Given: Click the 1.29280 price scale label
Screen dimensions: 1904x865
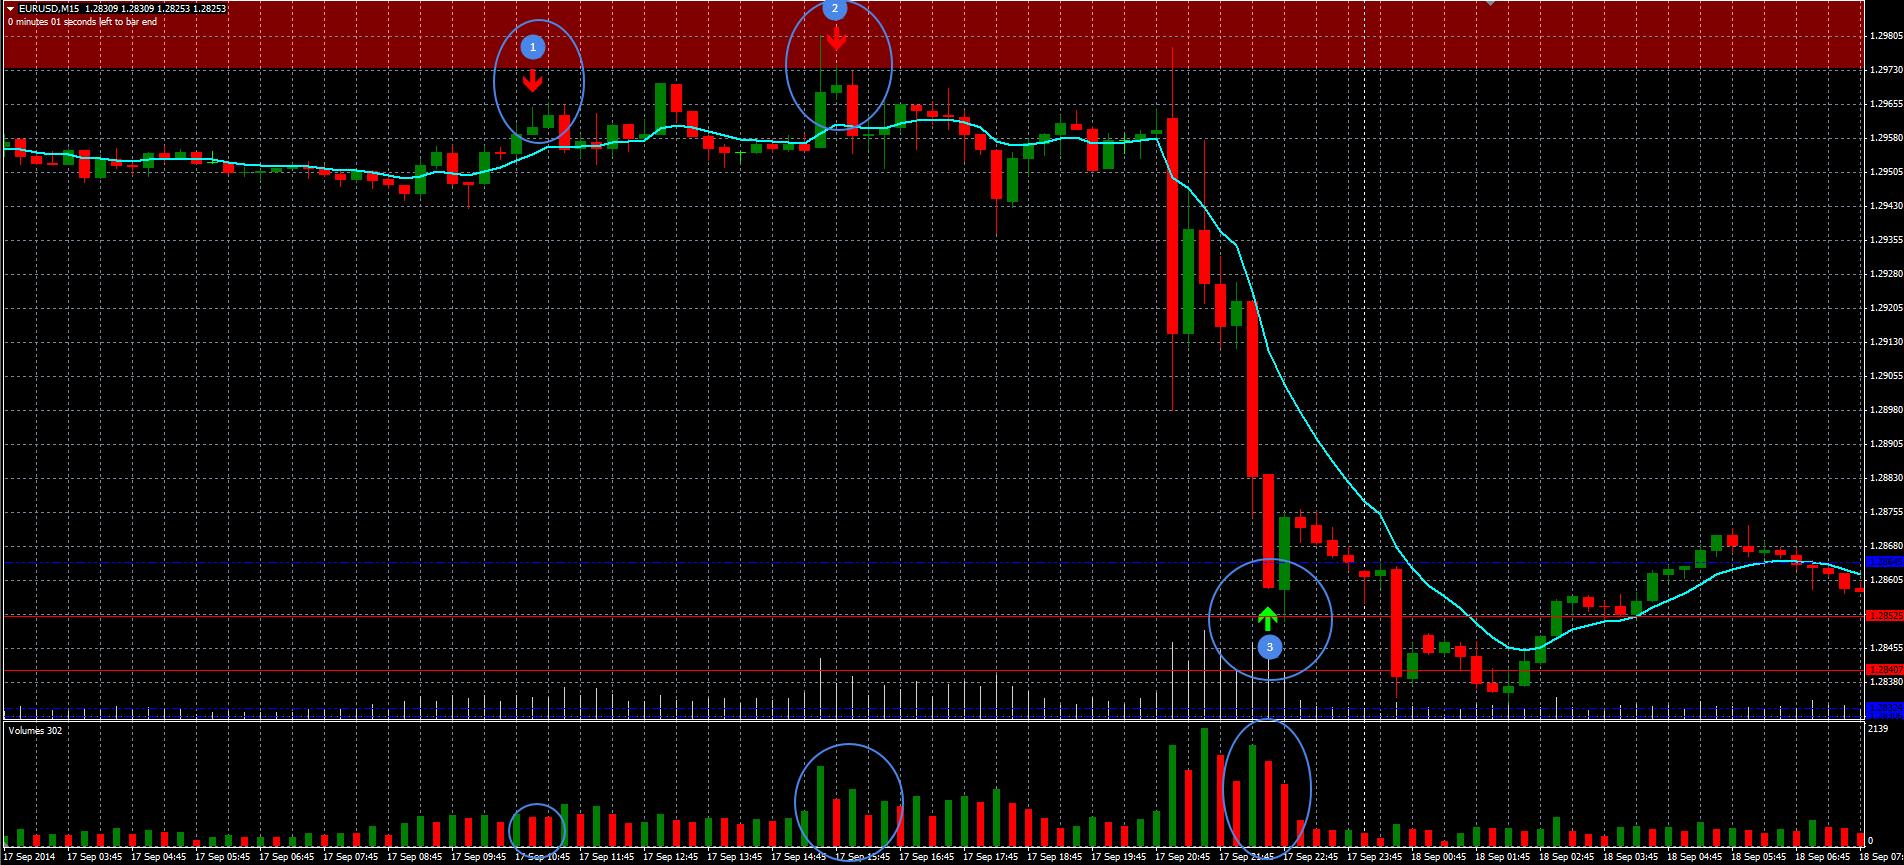Looking at the screenshot, I should tap(1884, 274).
